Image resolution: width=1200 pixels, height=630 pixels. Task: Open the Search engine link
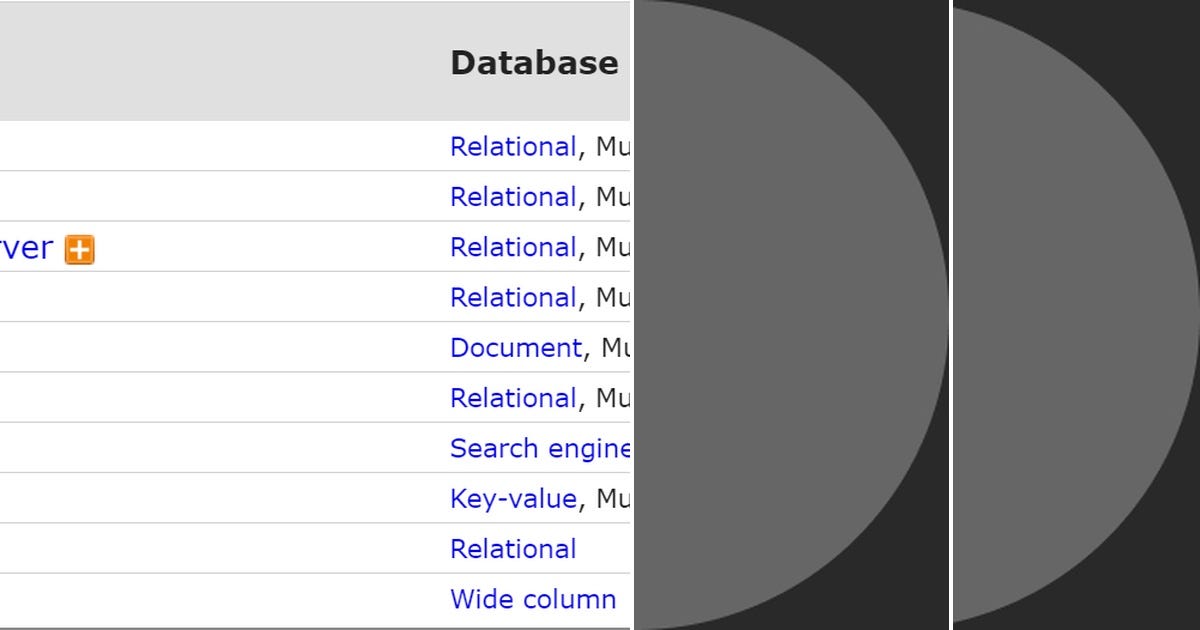click(540, 448)
